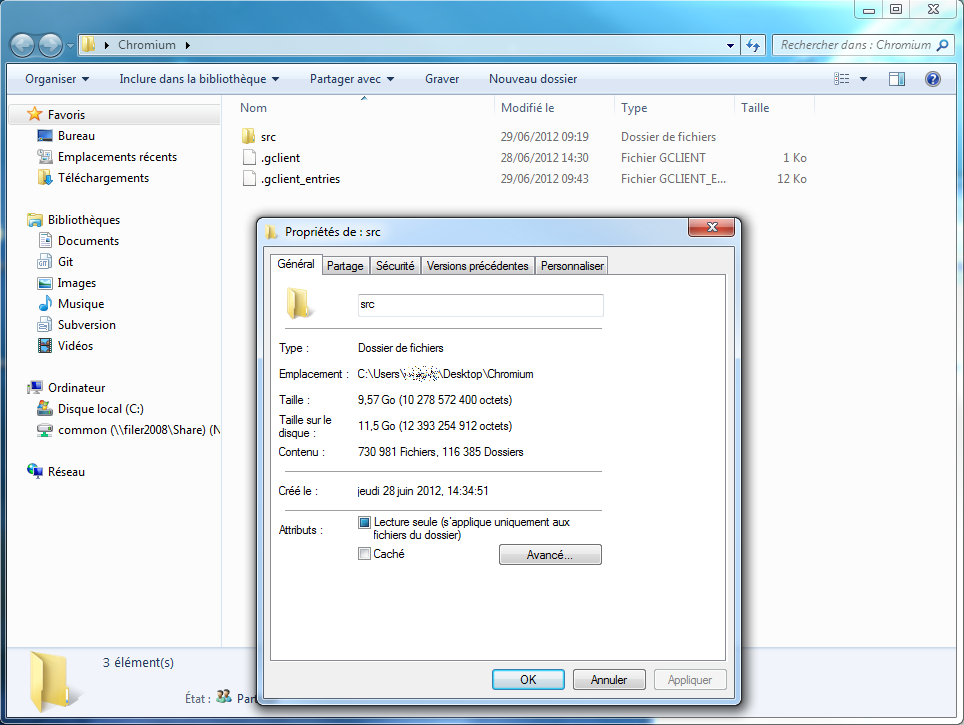Image resolution: width=964 pixels, height=725 pixels.
Task: Open the Organiser dropdown menu
Action: click(x=57, y=79)
